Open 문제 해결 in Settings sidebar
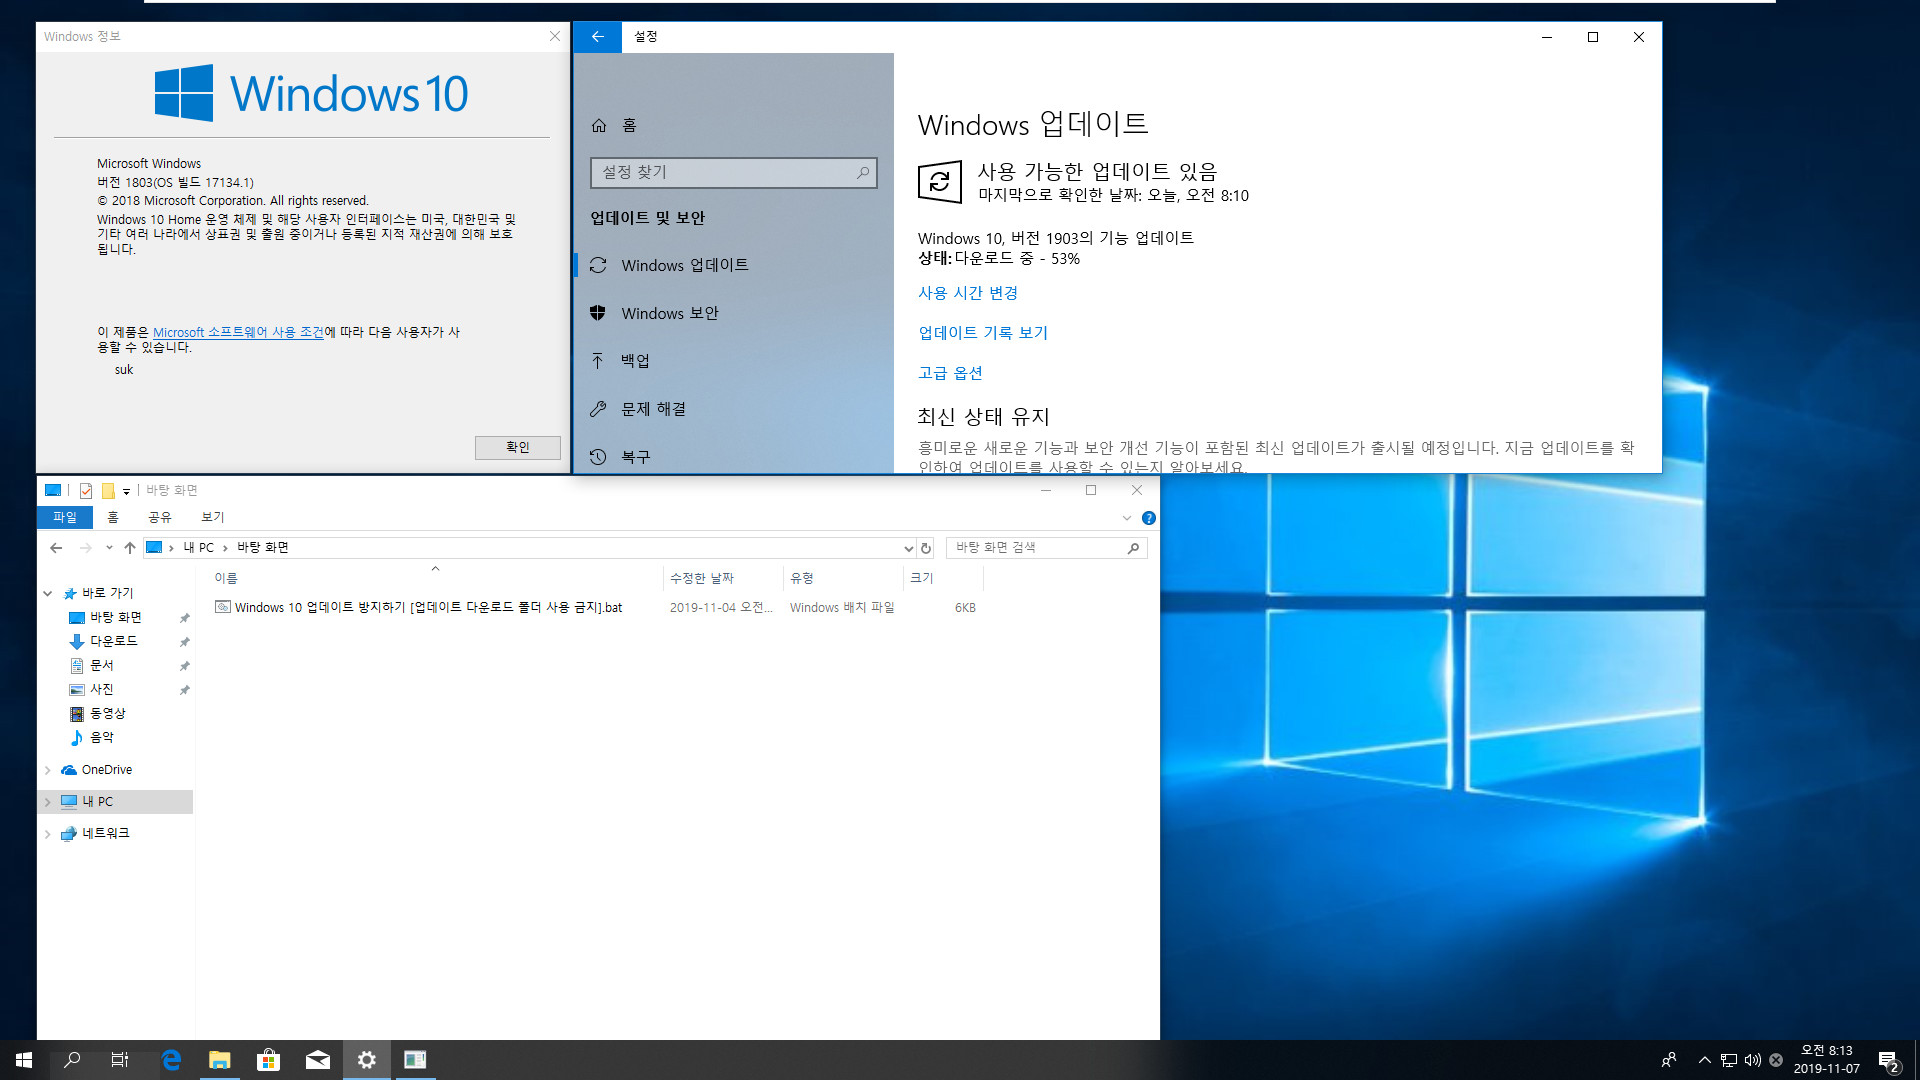This screenshot has width=1920, height=1080. point(733,409)
